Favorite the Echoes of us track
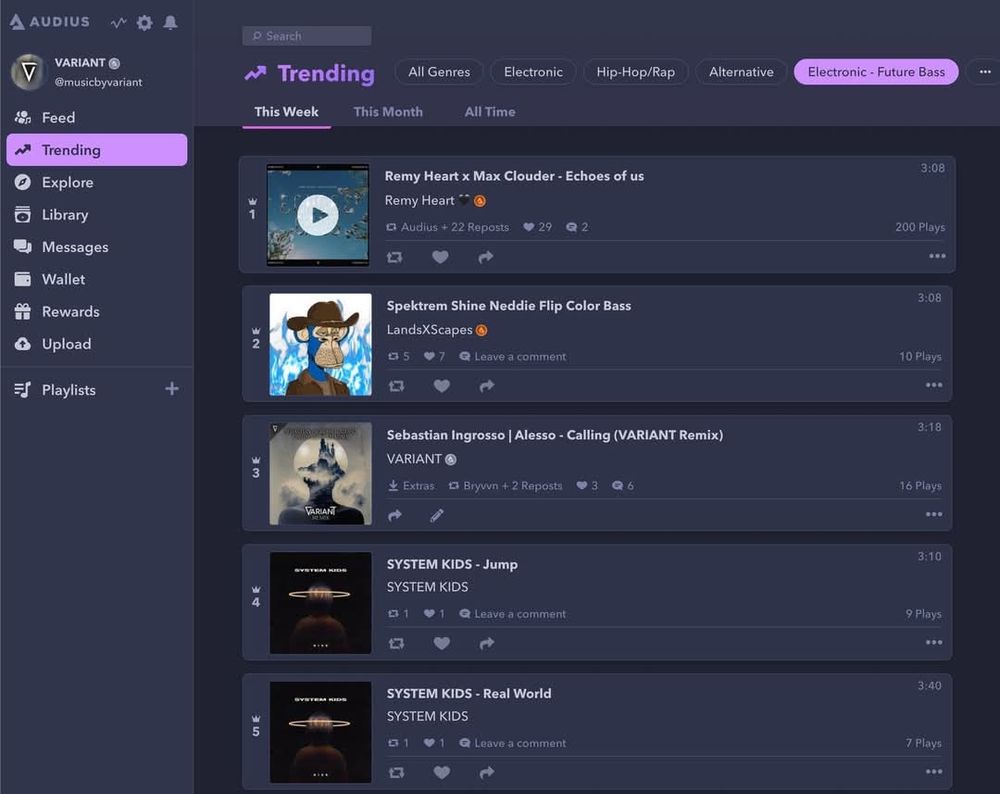 (440, 257)
